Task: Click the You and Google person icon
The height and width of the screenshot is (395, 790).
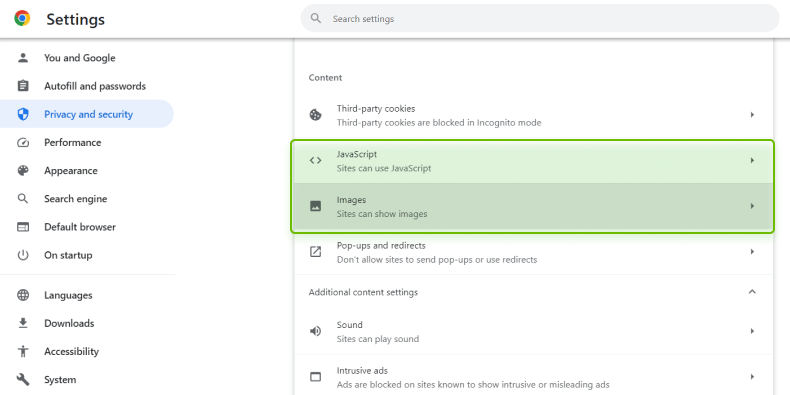Action: [23, 57]
